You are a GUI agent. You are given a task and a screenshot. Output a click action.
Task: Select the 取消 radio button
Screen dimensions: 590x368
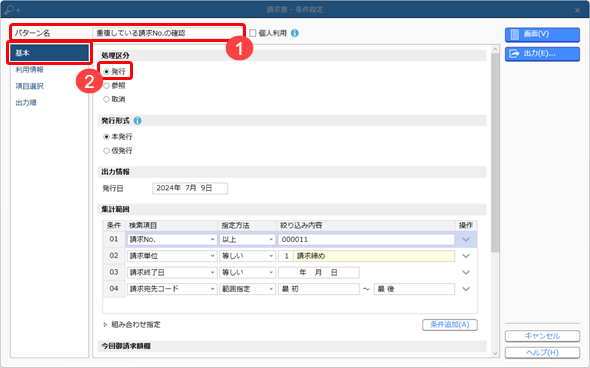click(106, 99)
